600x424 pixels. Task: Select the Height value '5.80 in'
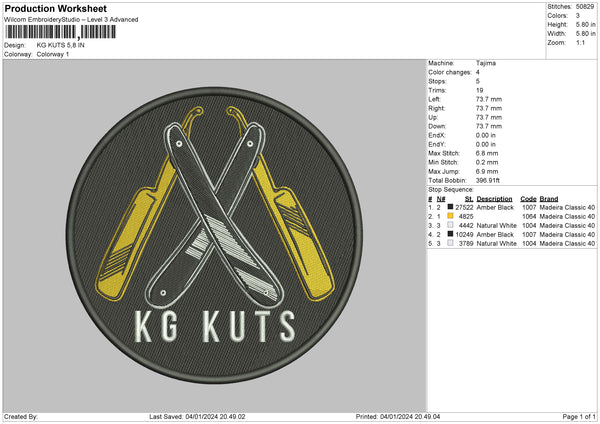tap(585, 24)
